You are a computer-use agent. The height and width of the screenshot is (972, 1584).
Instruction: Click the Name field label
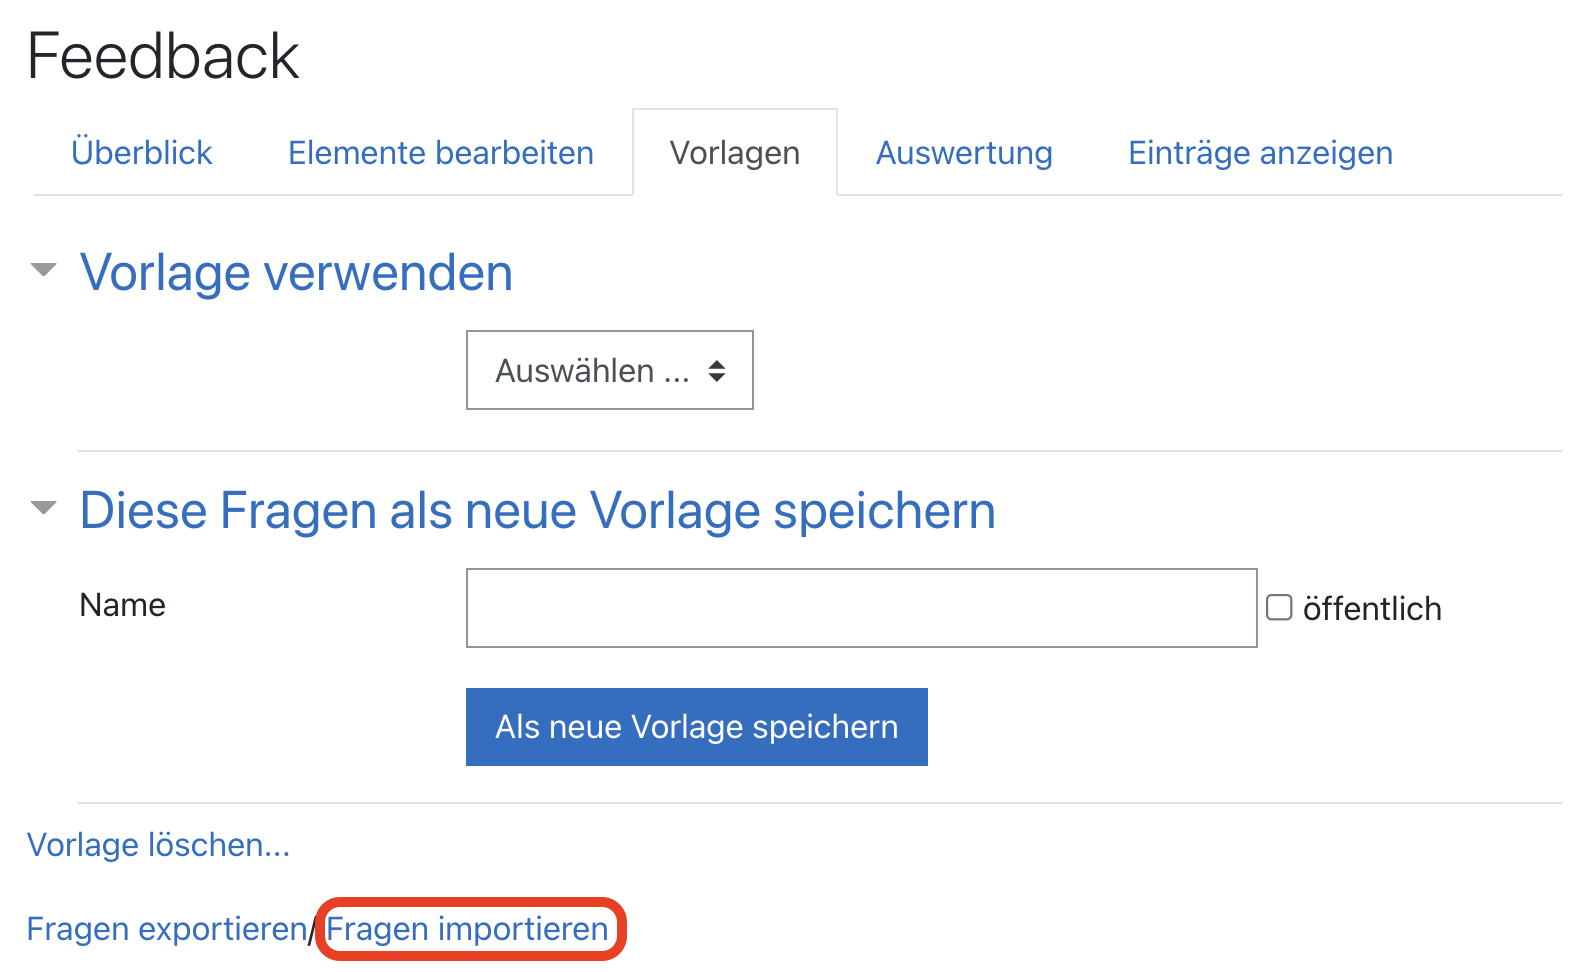pos(122,605)
